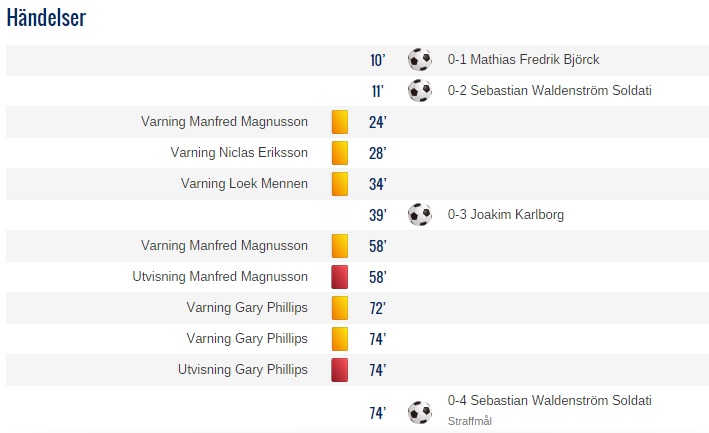709x433 pixels.
Task: Click the Straffmål label under the last goal
Action: tap(469, 421)
